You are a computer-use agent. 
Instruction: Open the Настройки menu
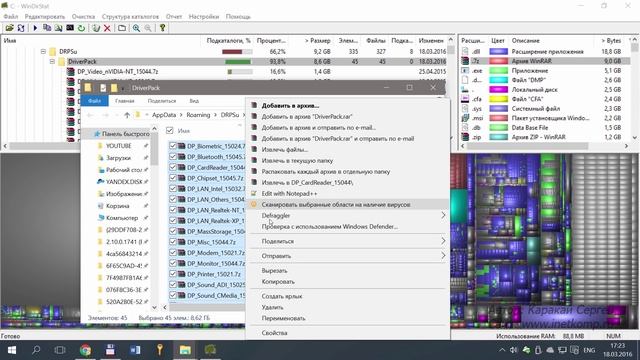(x=204, y=17)
